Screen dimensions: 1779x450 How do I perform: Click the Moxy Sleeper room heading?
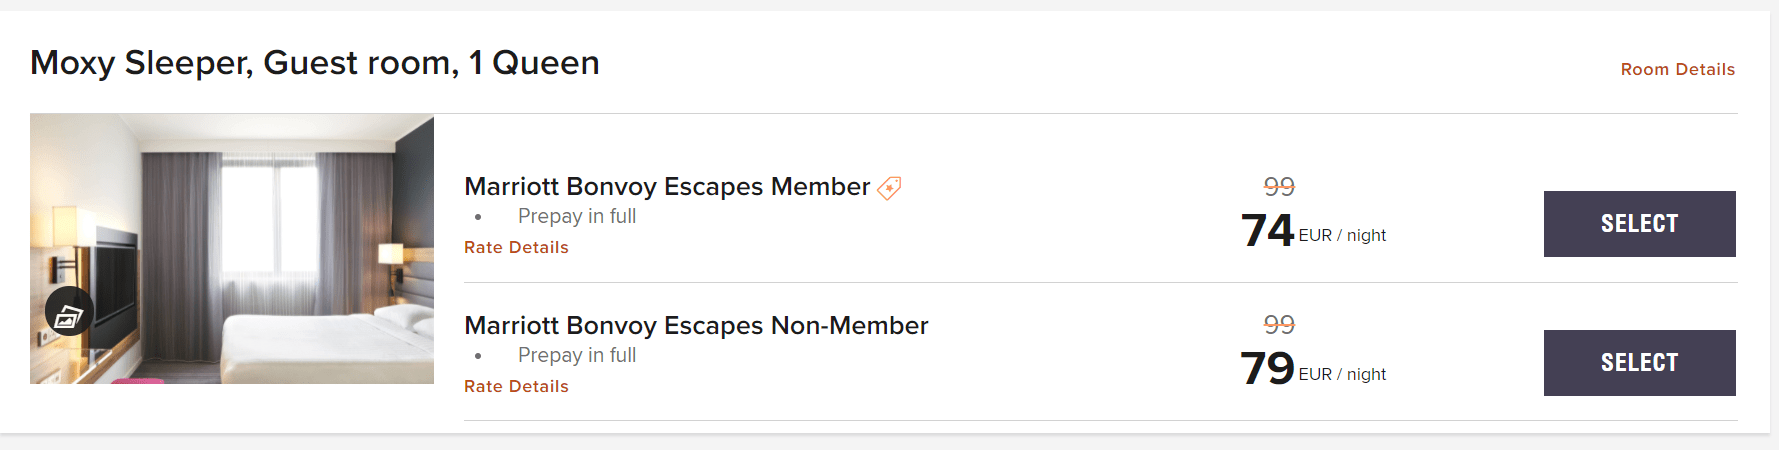[315, 63]
